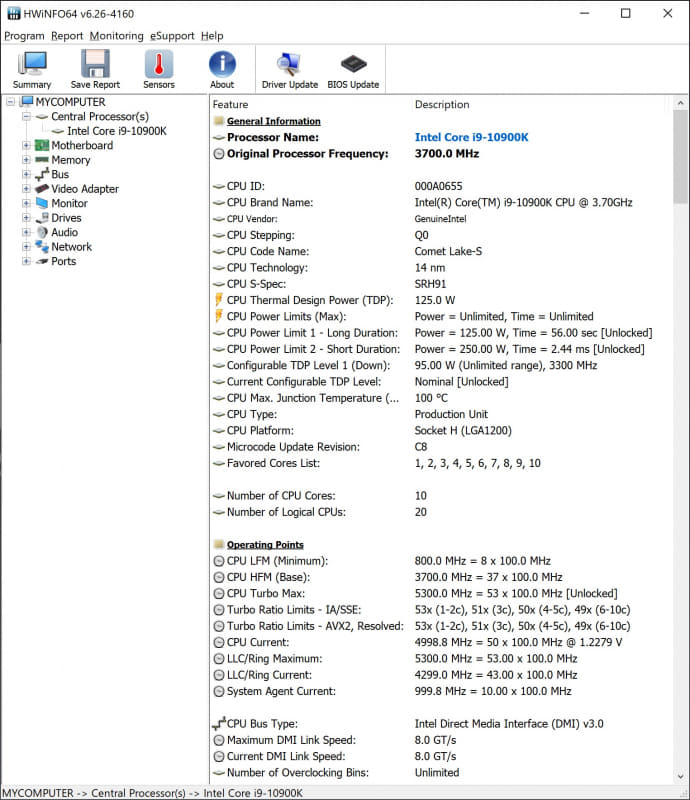The image size is (690, 800).
Task: Click the CPU Bus Type icon
Action: point(219,723)
